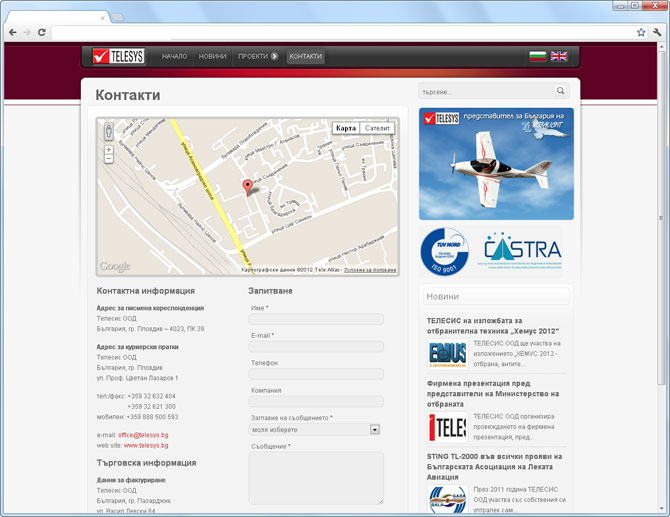Expand the Проекти menu arrow
The image size is (670, 517).
point(274,56)
